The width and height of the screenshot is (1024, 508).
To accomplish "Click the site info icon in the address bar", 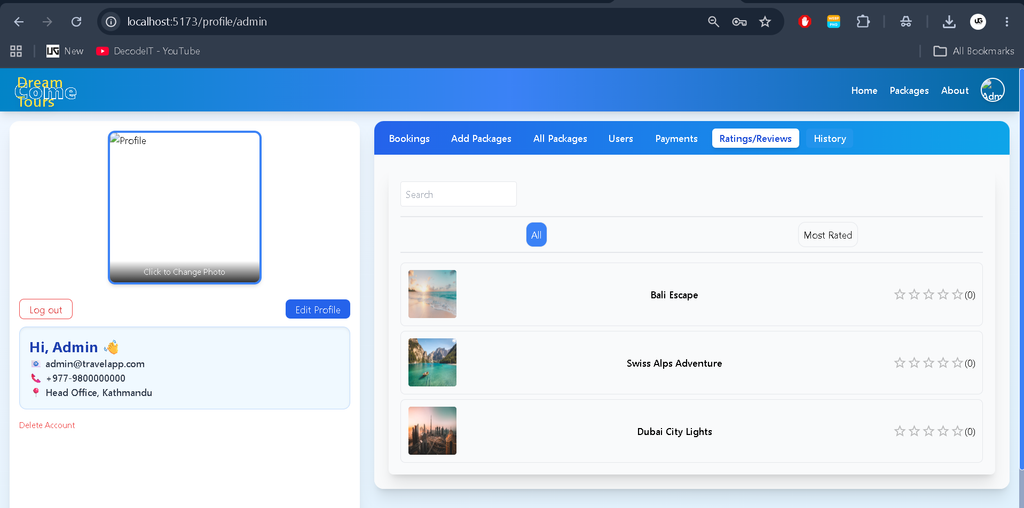I will (111, 22).
